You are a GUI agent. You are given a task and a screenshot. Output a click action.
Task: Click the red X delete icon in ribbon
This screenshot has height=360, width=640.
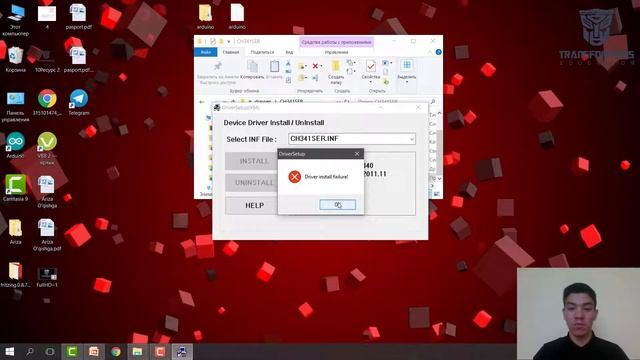pyautogui.click(x=315, y=66)
